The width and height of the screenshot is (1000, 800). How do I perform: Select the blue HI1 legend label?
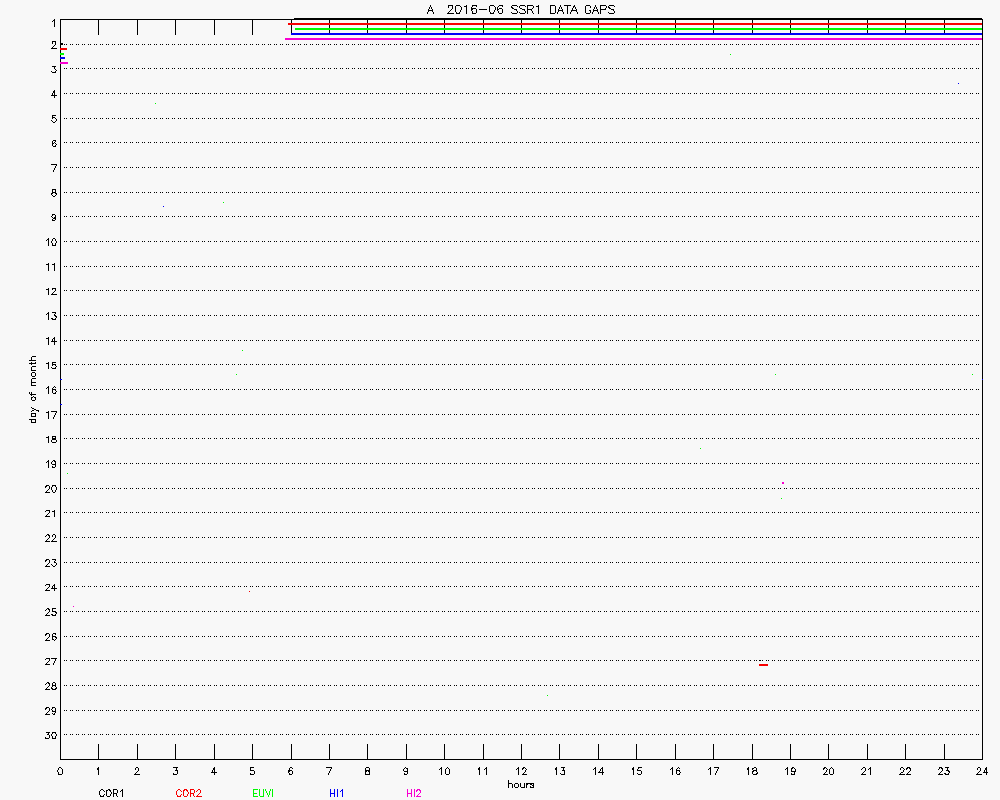(x=337, y=793)
